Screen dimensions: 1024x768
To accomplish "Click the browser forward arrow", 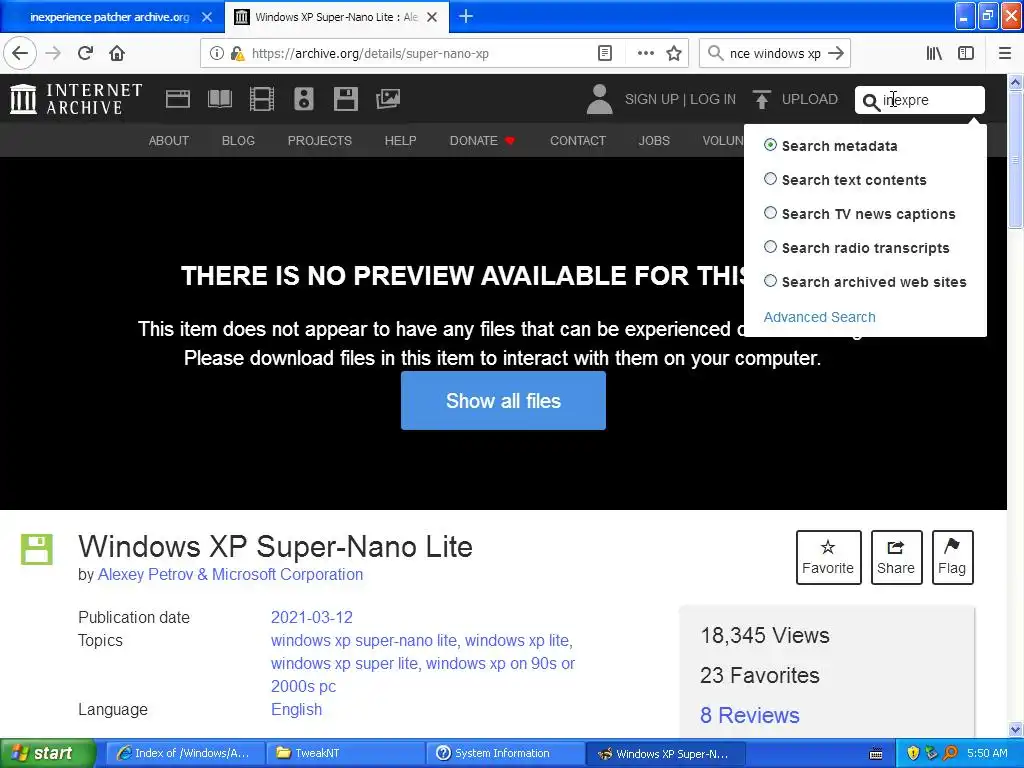I will 54,54.
